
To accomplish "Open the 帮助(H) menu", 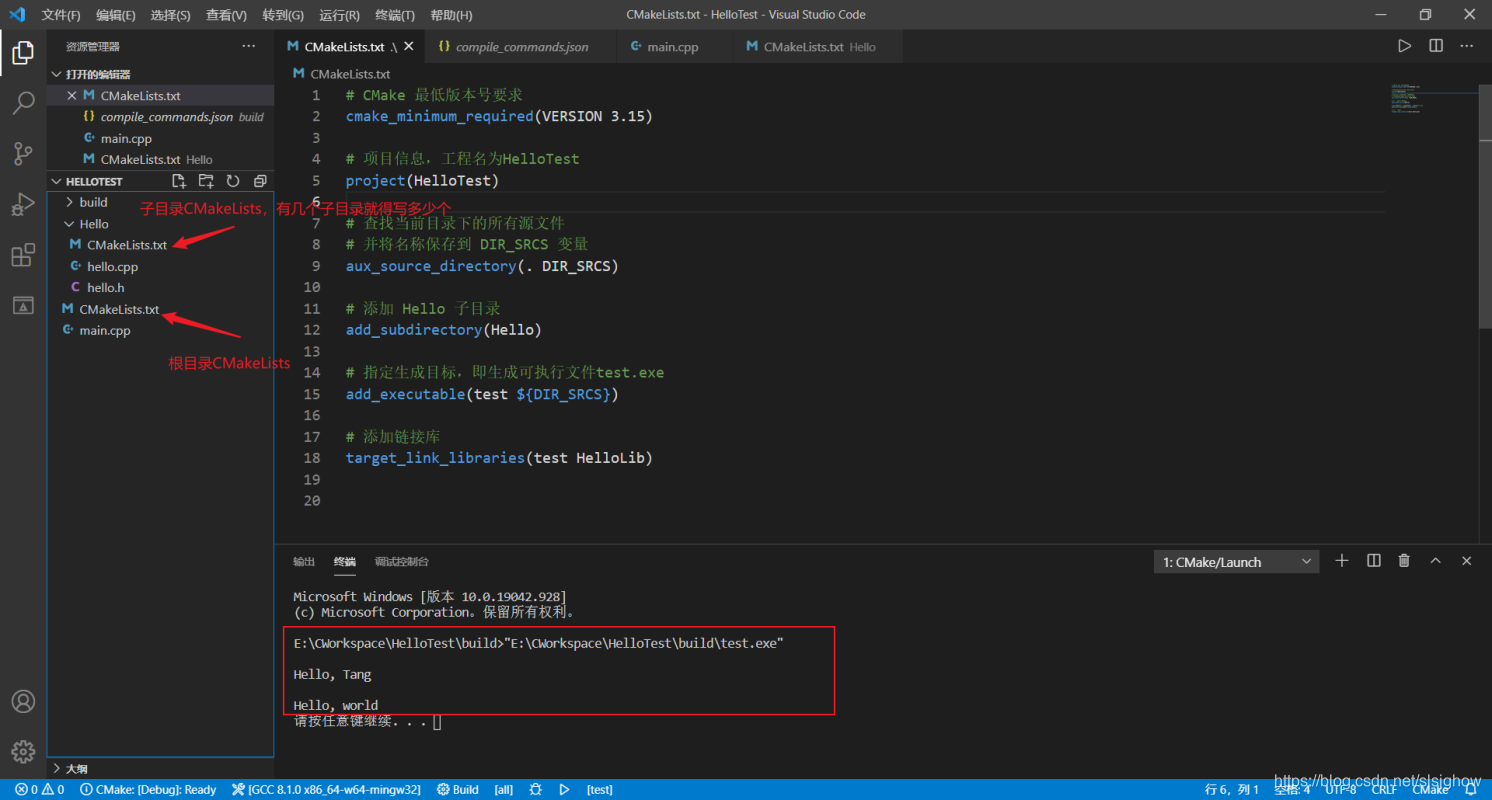I will click(x=451, y=15).
